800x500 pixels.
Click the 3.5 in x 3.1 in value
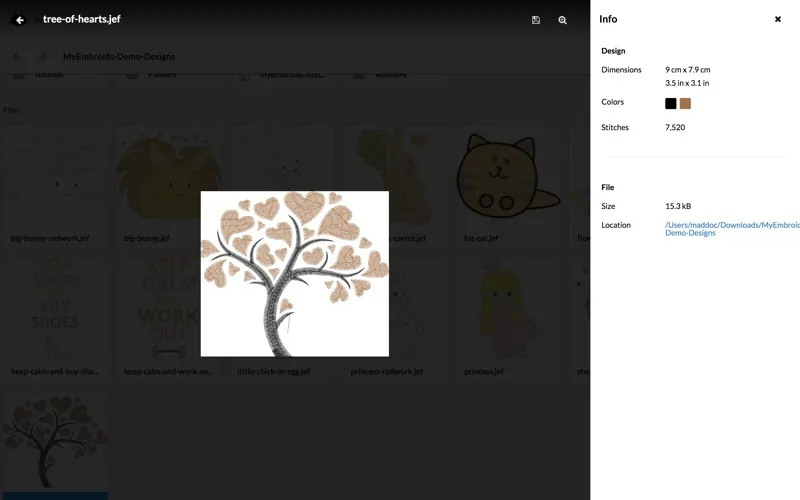click(687, 83)
